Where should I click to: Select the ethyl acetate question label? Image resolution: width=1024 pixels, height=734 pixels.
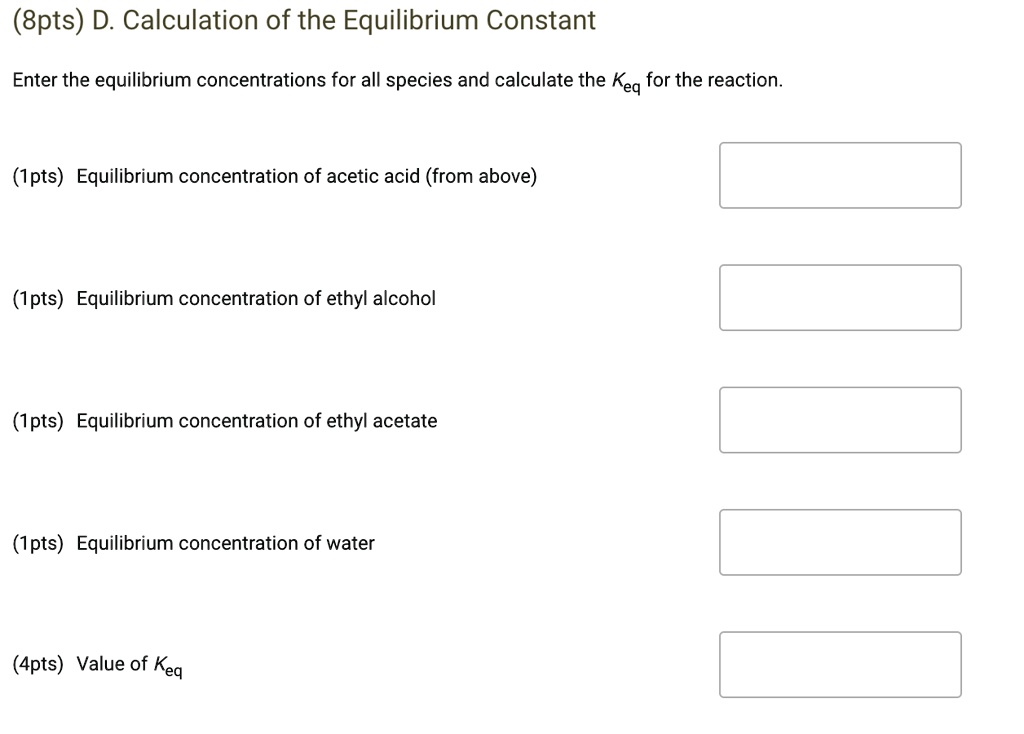point(257,421)
